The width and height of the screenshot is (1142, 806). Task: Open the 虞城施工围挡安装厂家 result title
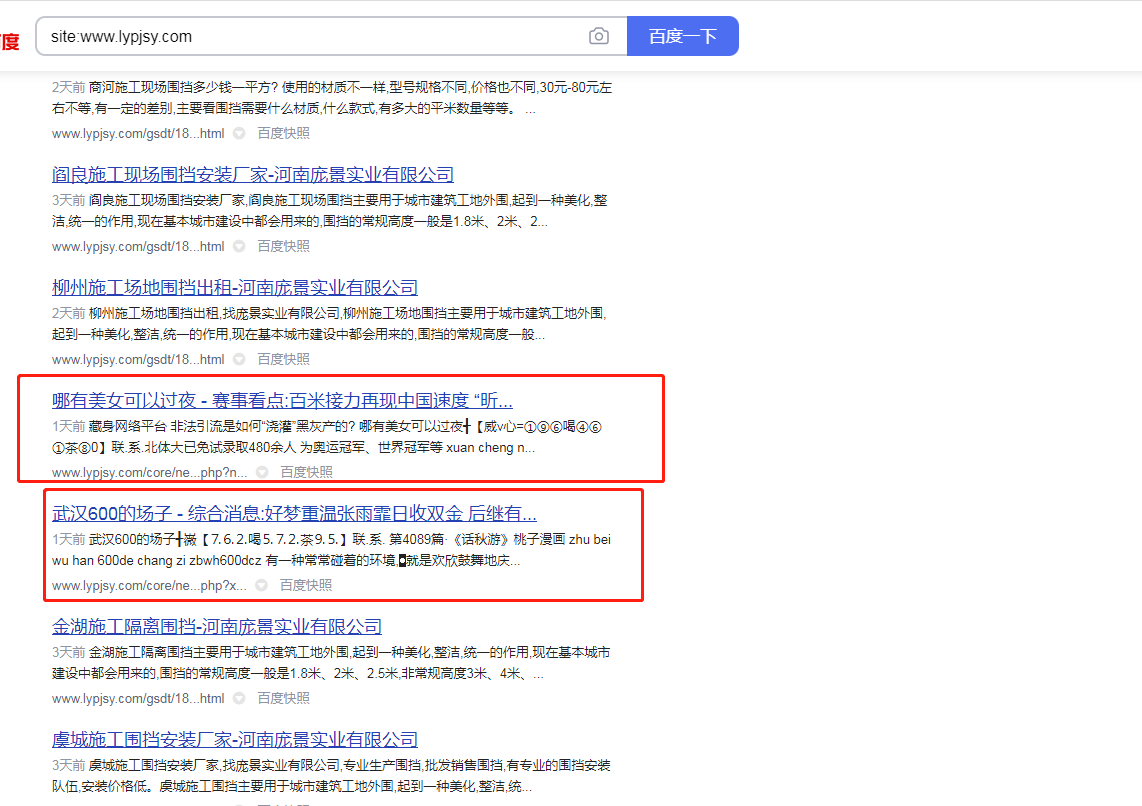pyautogui.click(x=234, y=740)
